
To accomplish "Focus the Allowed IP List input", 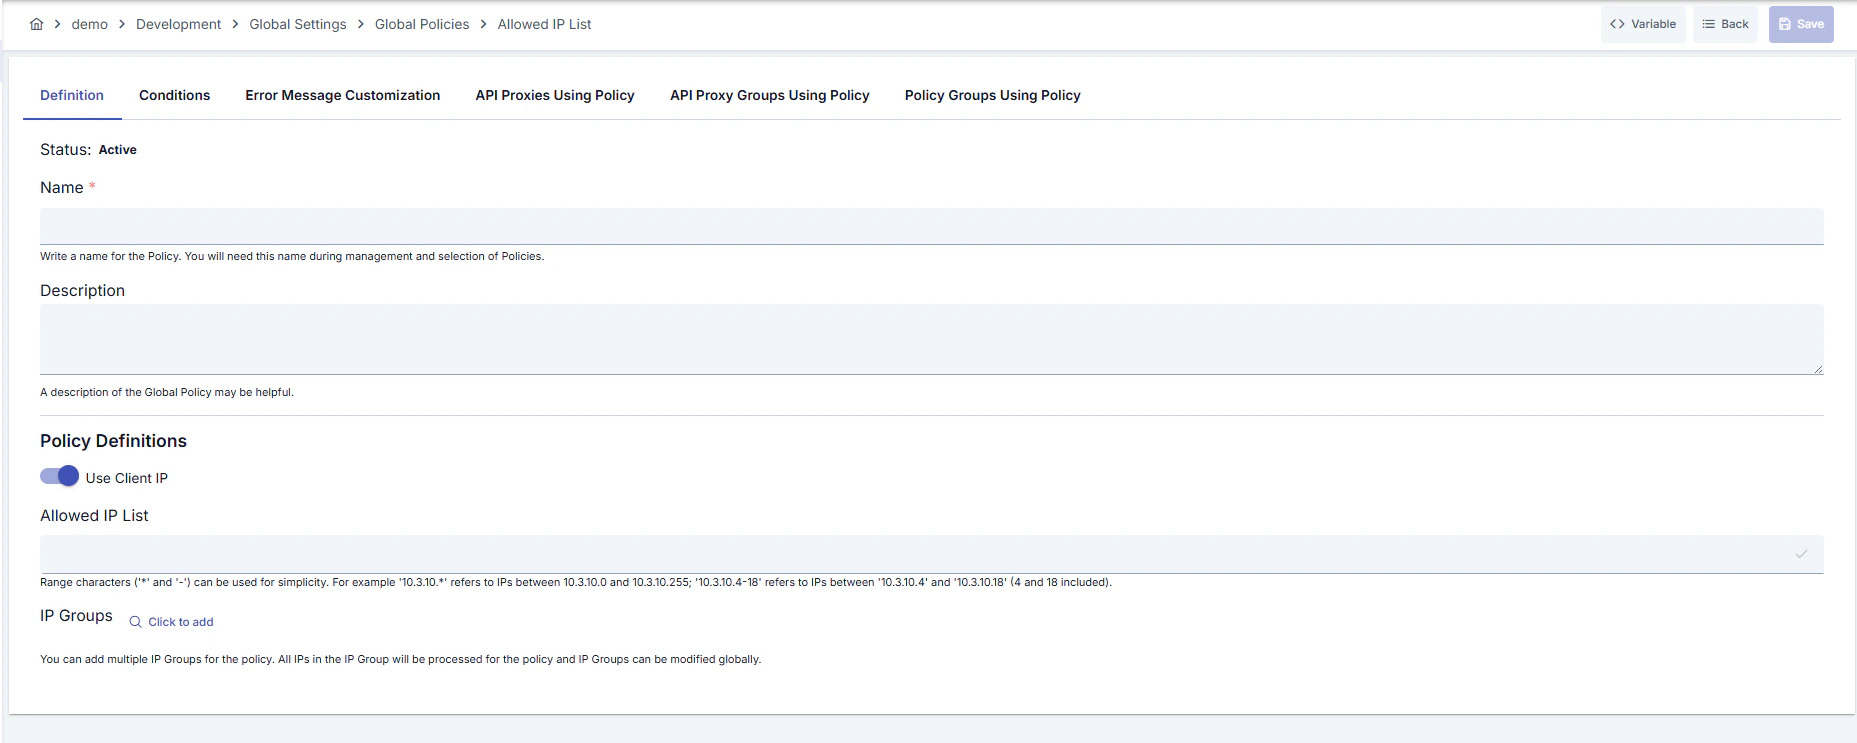I will click(x=932, y=554).
